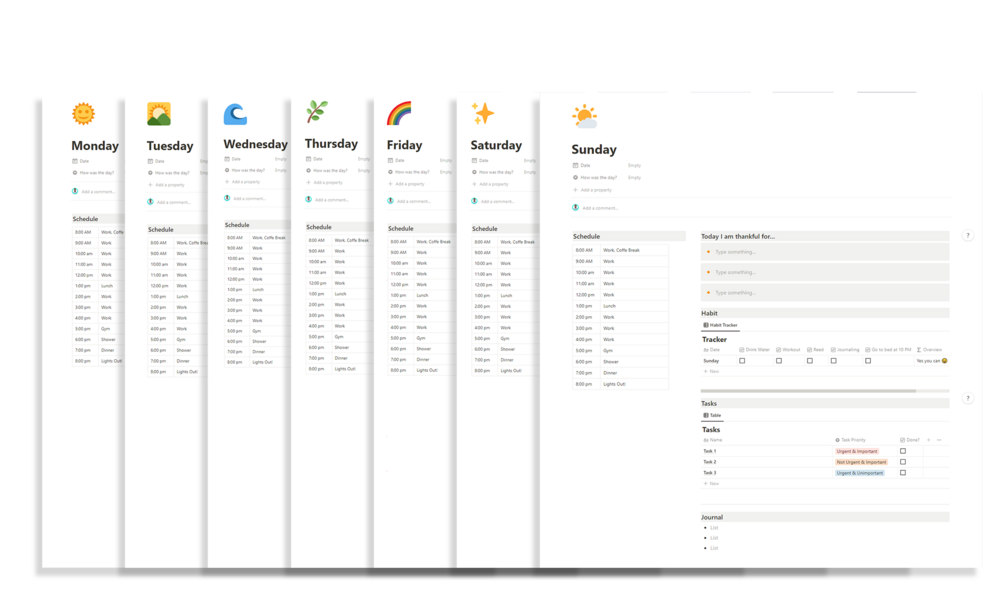Open the Task Priority column header
Viewport: 1005px width, 606px height.
pyautogui.click(x=850, y=440)
